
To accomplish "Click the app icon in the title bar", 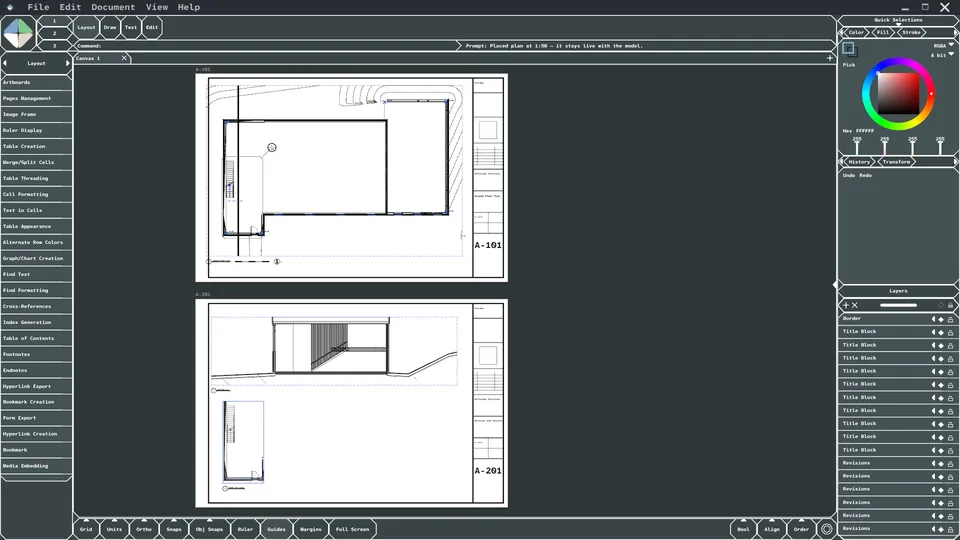I will click(10, 7).
